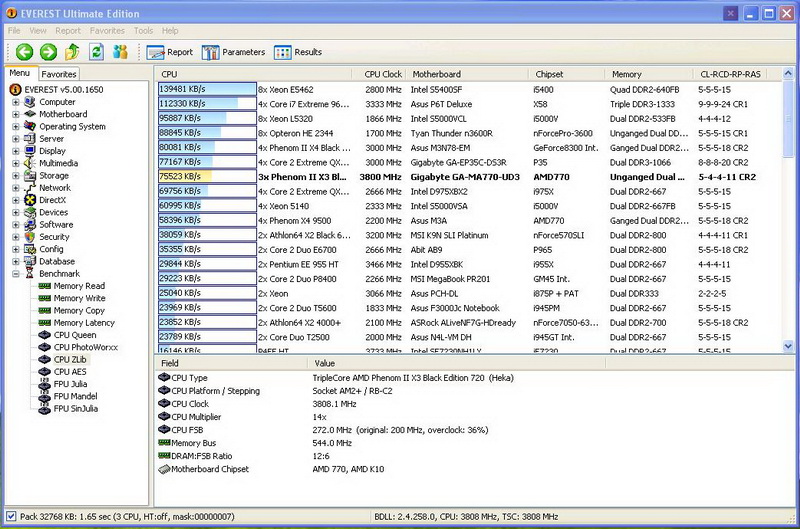The width and height of the screenshot is (800, 529).
Task: Expand the Operating System tree node
Action: pos(15,127)
